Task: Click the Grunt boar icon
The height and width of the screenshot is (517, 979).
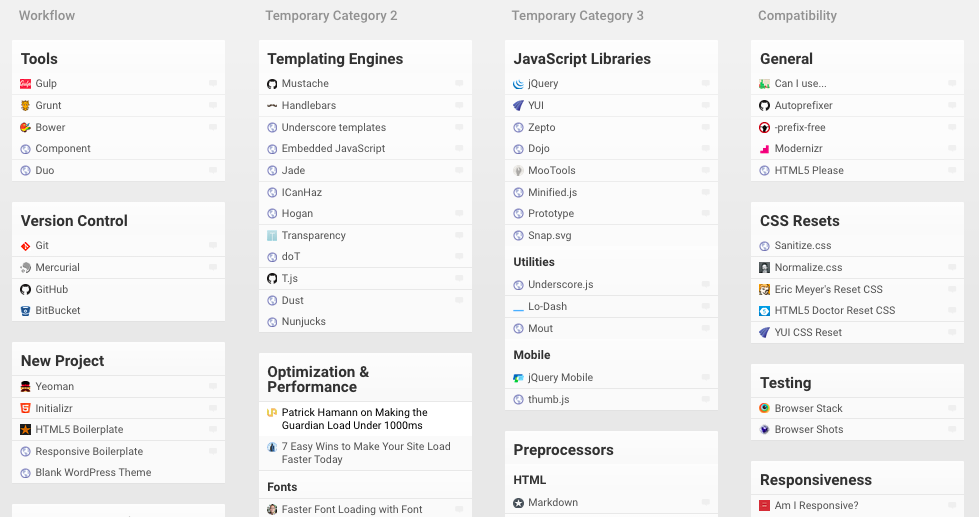Action: click(x=26, y=106)
